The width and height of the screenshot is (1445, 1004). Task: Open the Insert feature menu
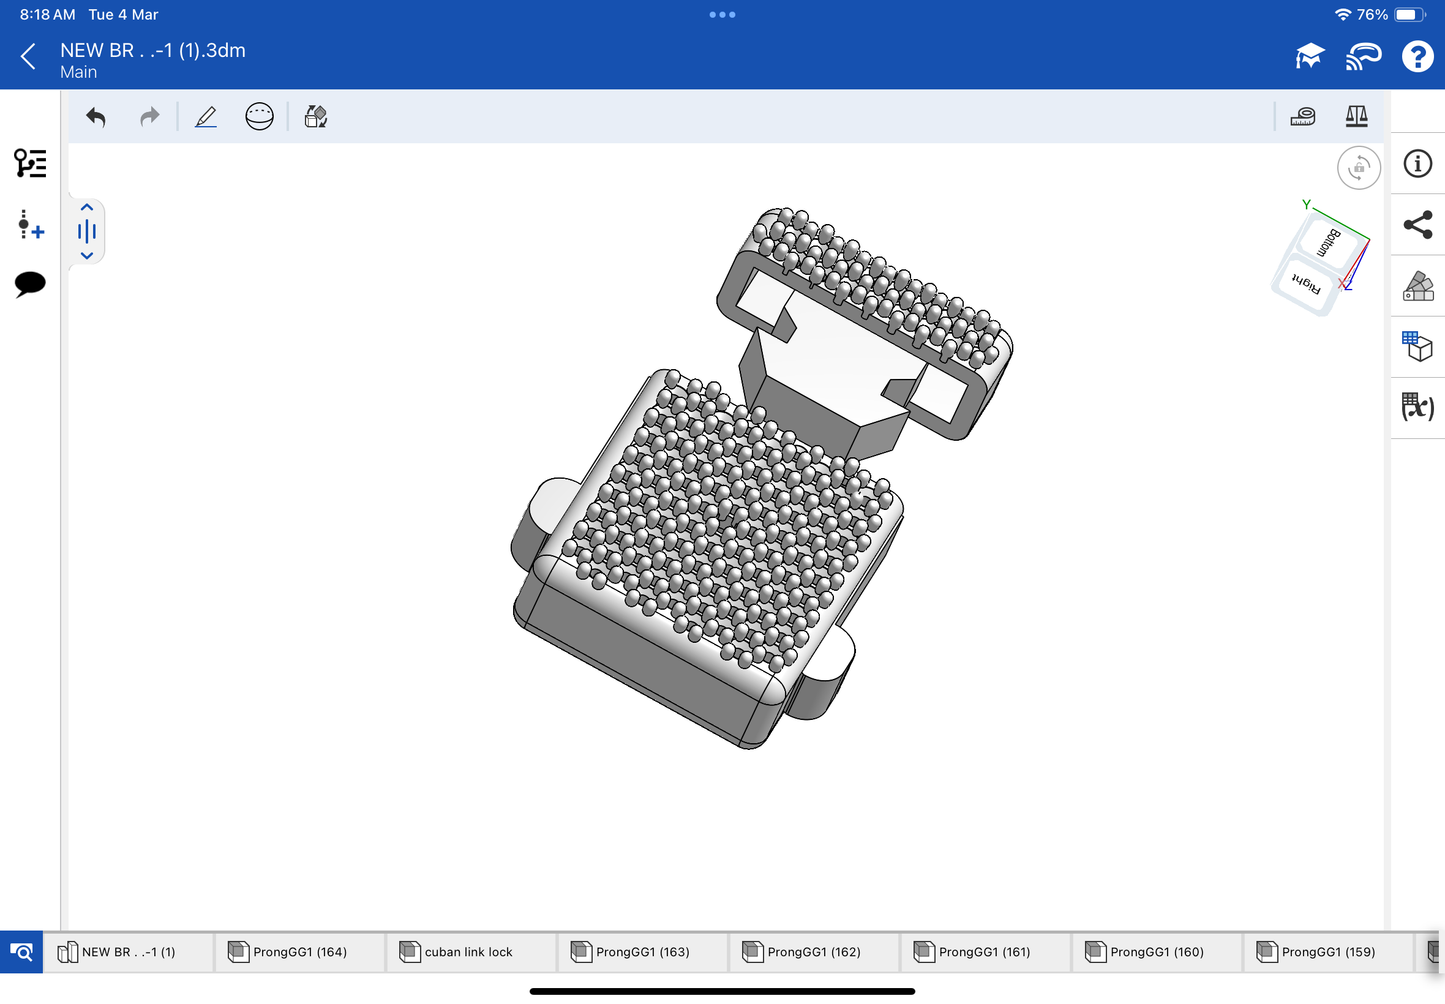click(30, 224)
